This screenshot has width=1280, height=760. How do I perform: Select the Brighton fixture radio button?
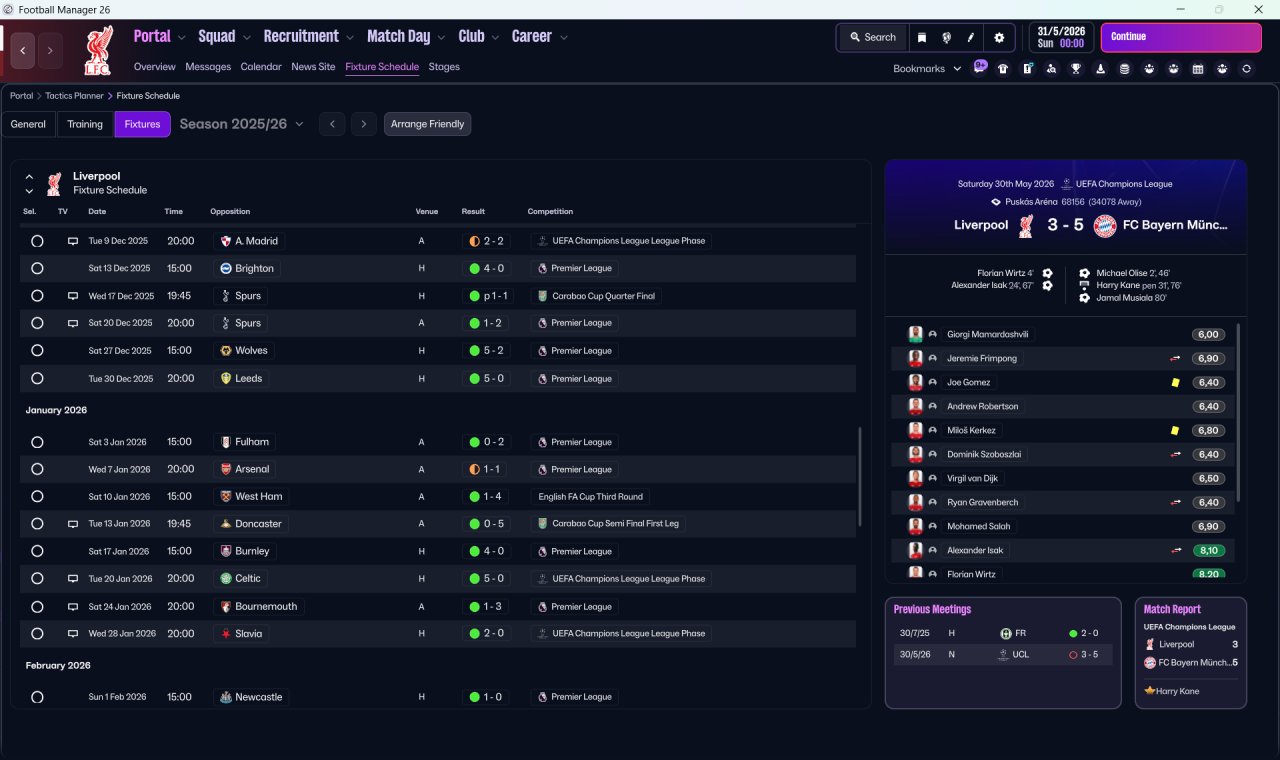click(37, 269)
